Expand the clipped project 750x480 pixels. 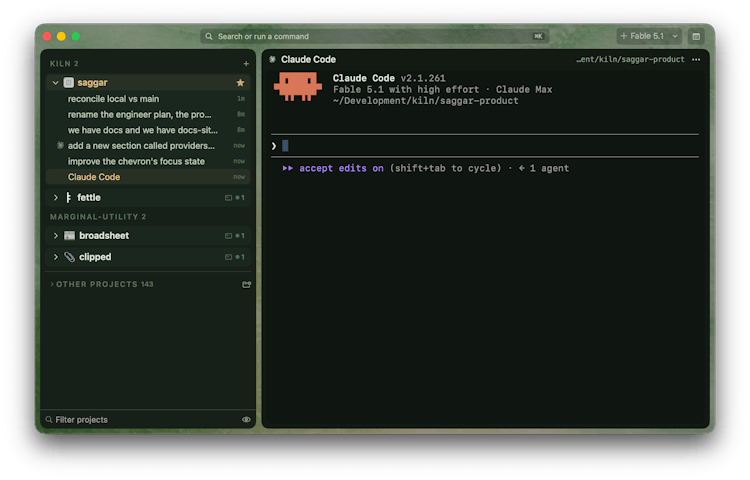[55, 257]
